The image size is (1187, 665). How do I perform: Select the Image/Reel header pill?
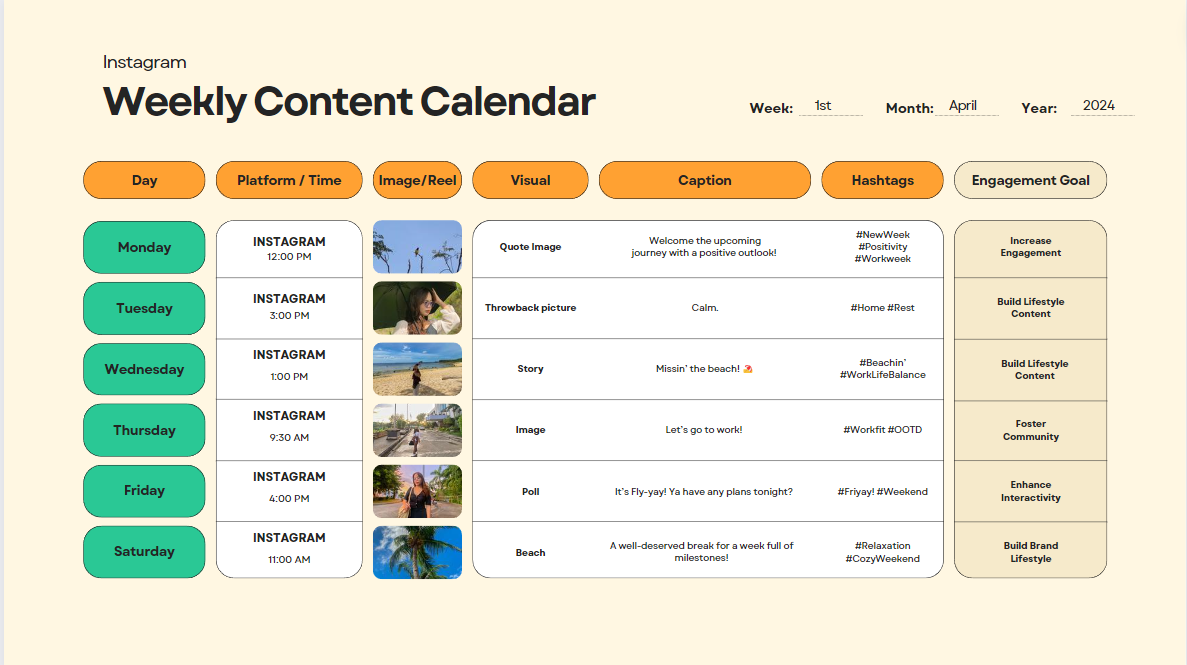[x=417, y=180]
